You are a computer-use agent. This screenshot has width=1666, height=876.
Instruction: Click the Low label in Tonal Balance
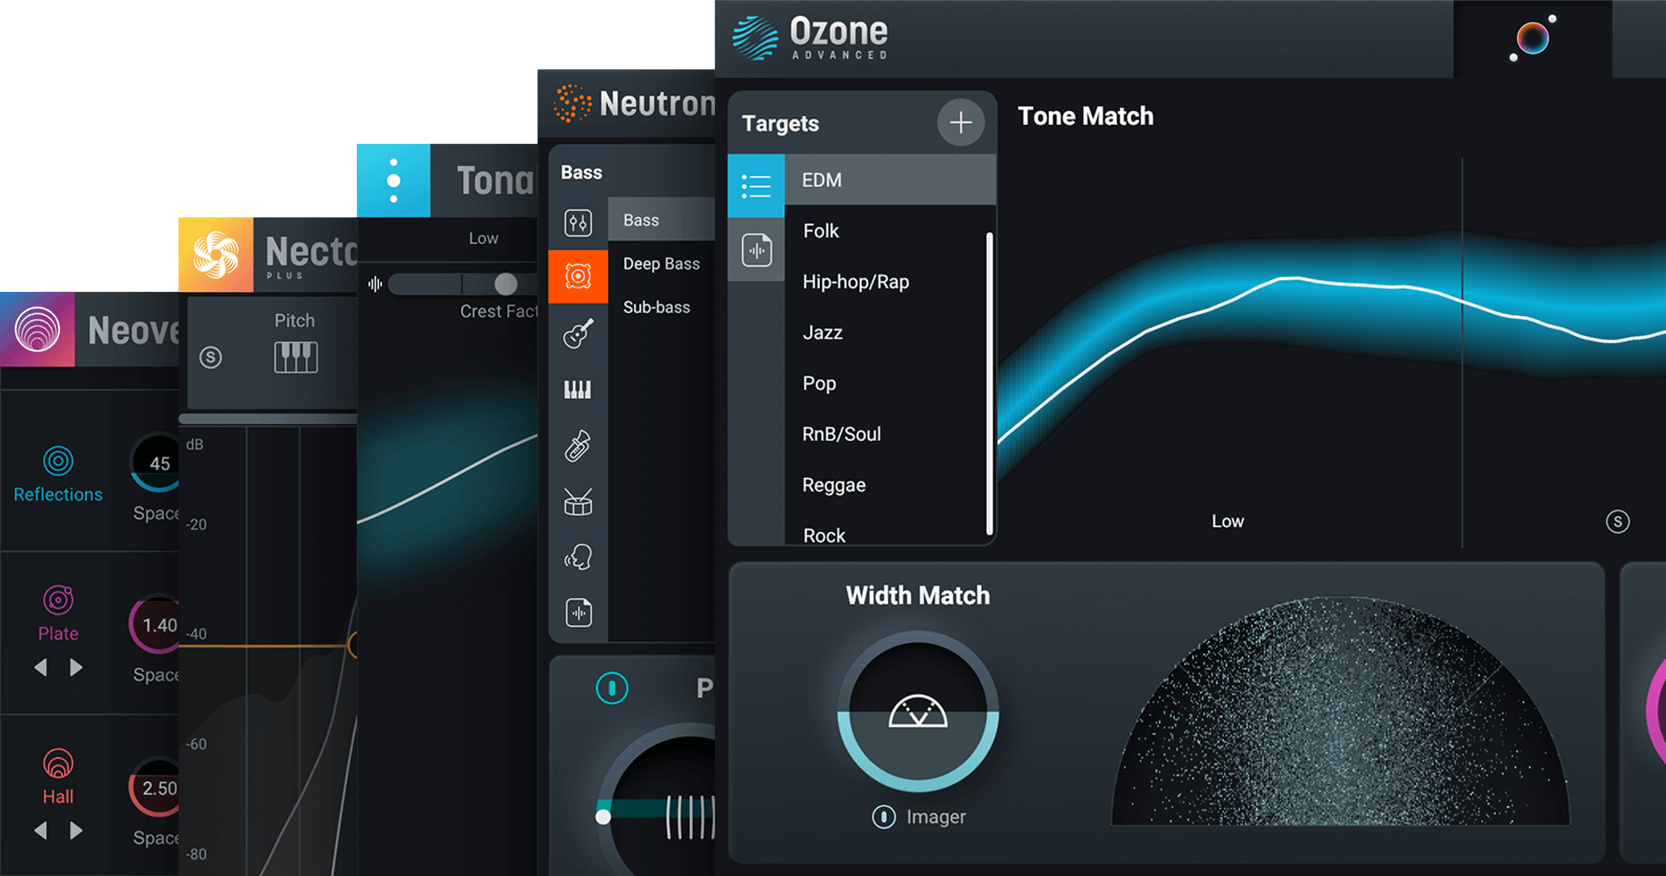click(x=483, y=238)
